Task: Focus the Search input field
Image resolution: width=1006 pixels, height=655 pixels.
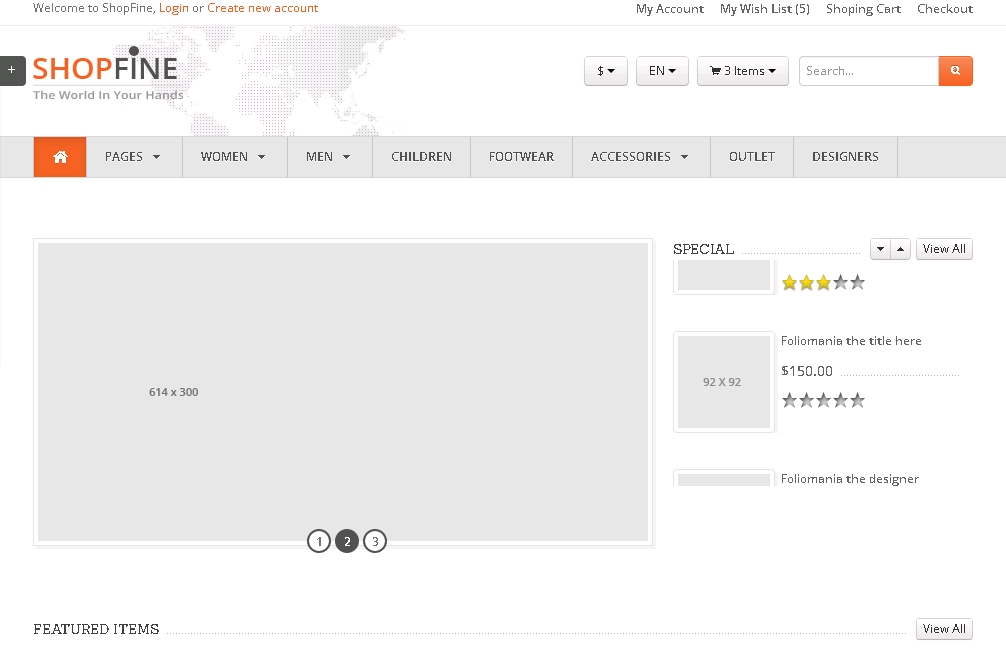Action: click(x=868, y=71)
